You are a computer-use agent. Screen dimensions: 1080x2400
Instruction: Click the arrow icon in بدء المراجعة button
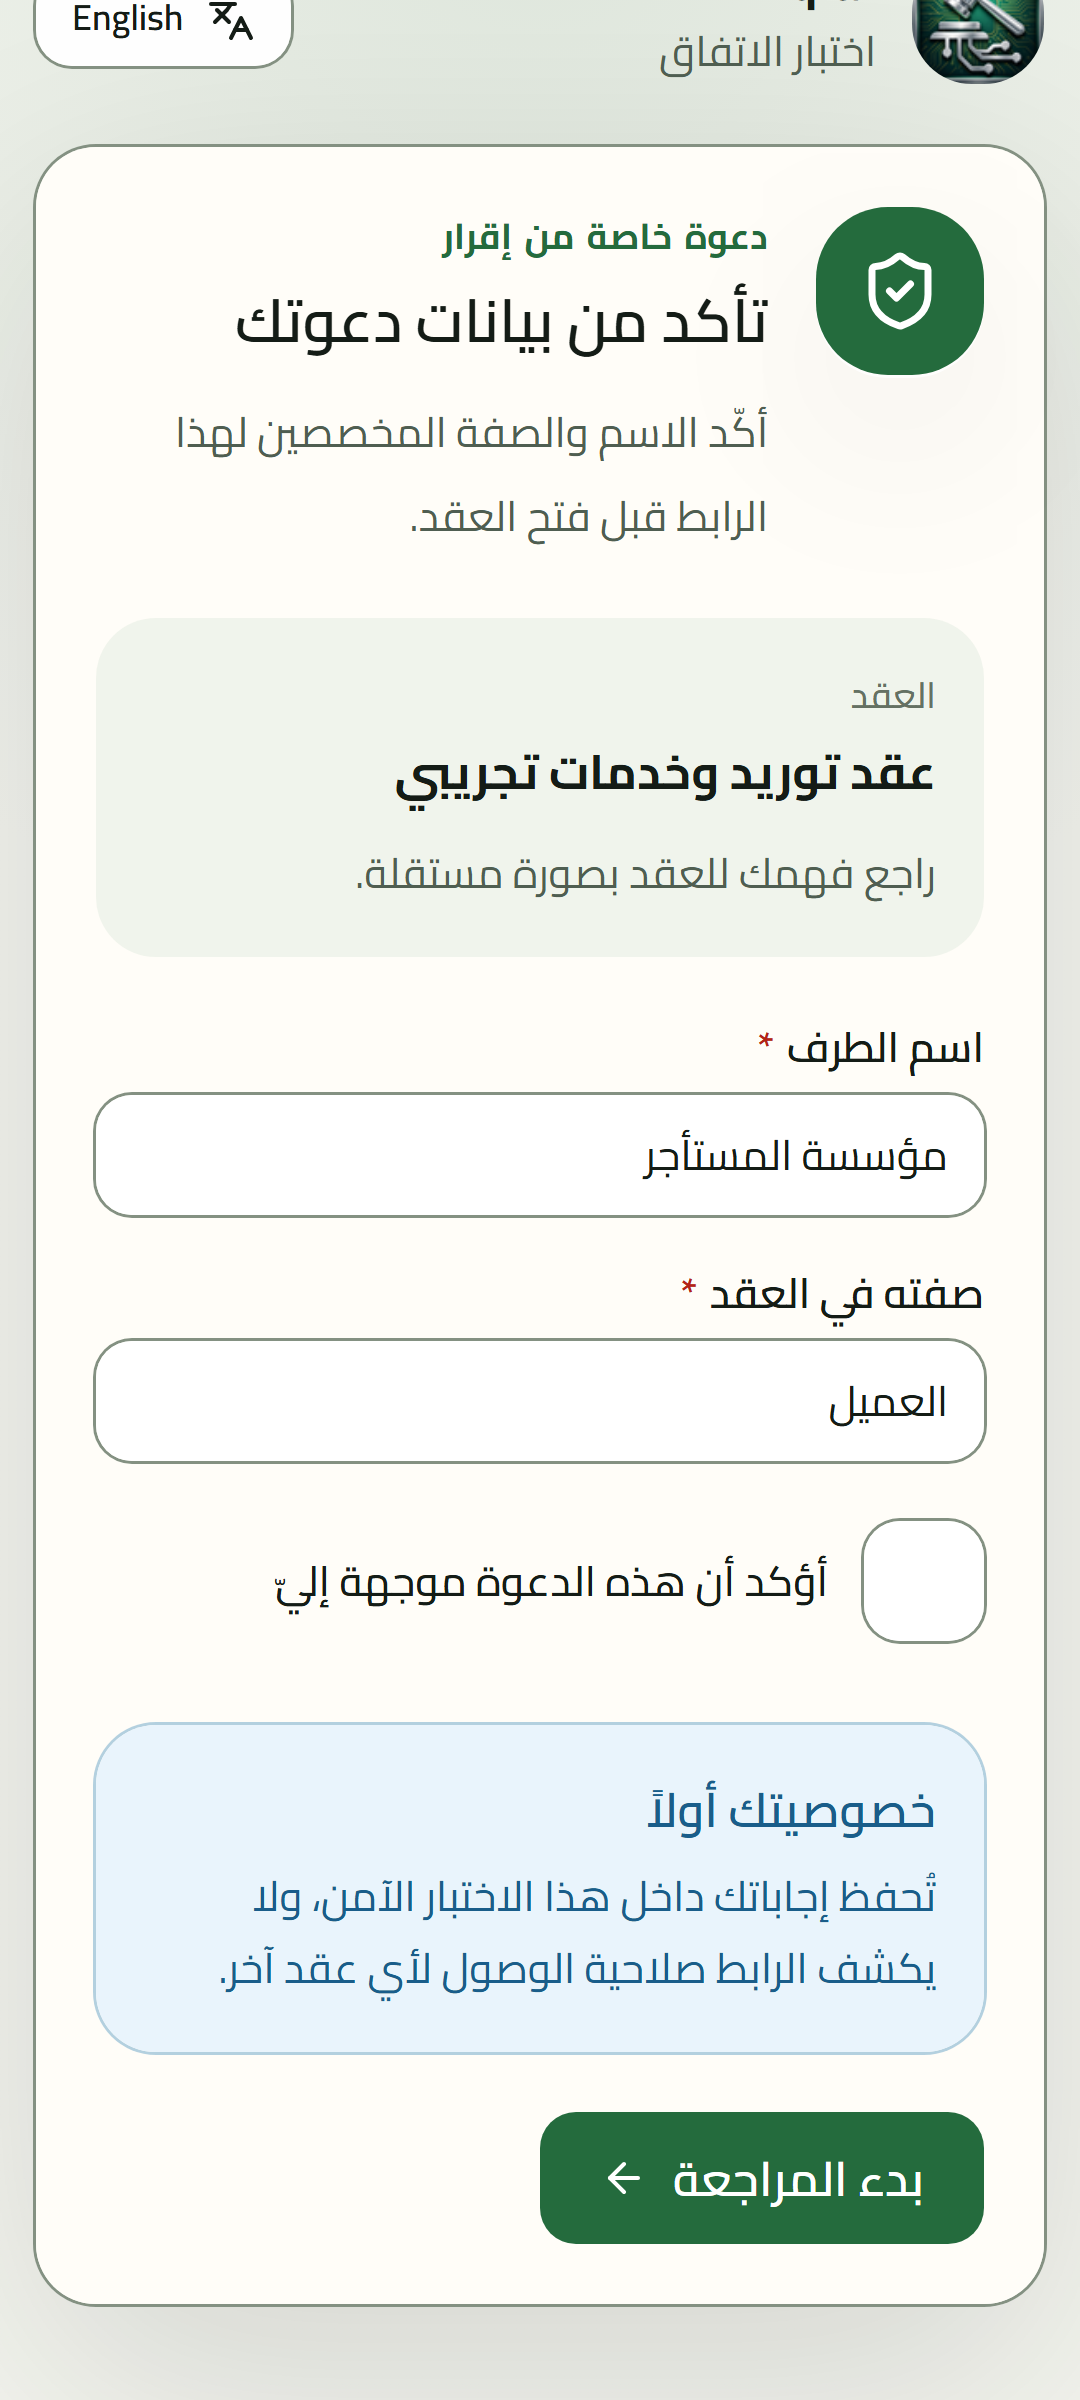pyautogui.click(x=624, y=2178)
